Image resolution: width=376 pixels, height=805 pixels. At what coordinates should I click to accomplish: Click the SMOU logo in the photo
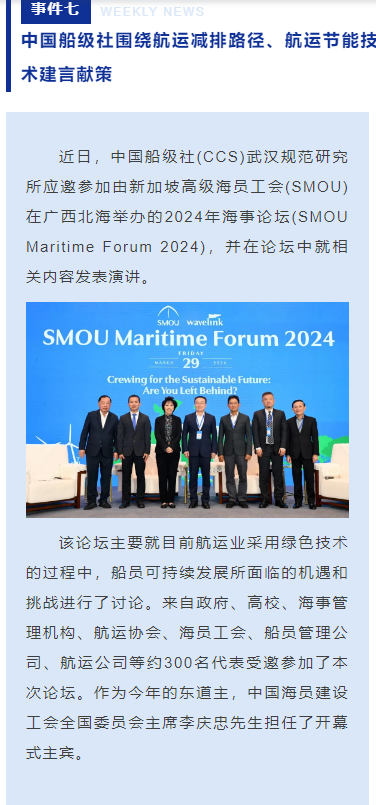[x=168, y=316]
